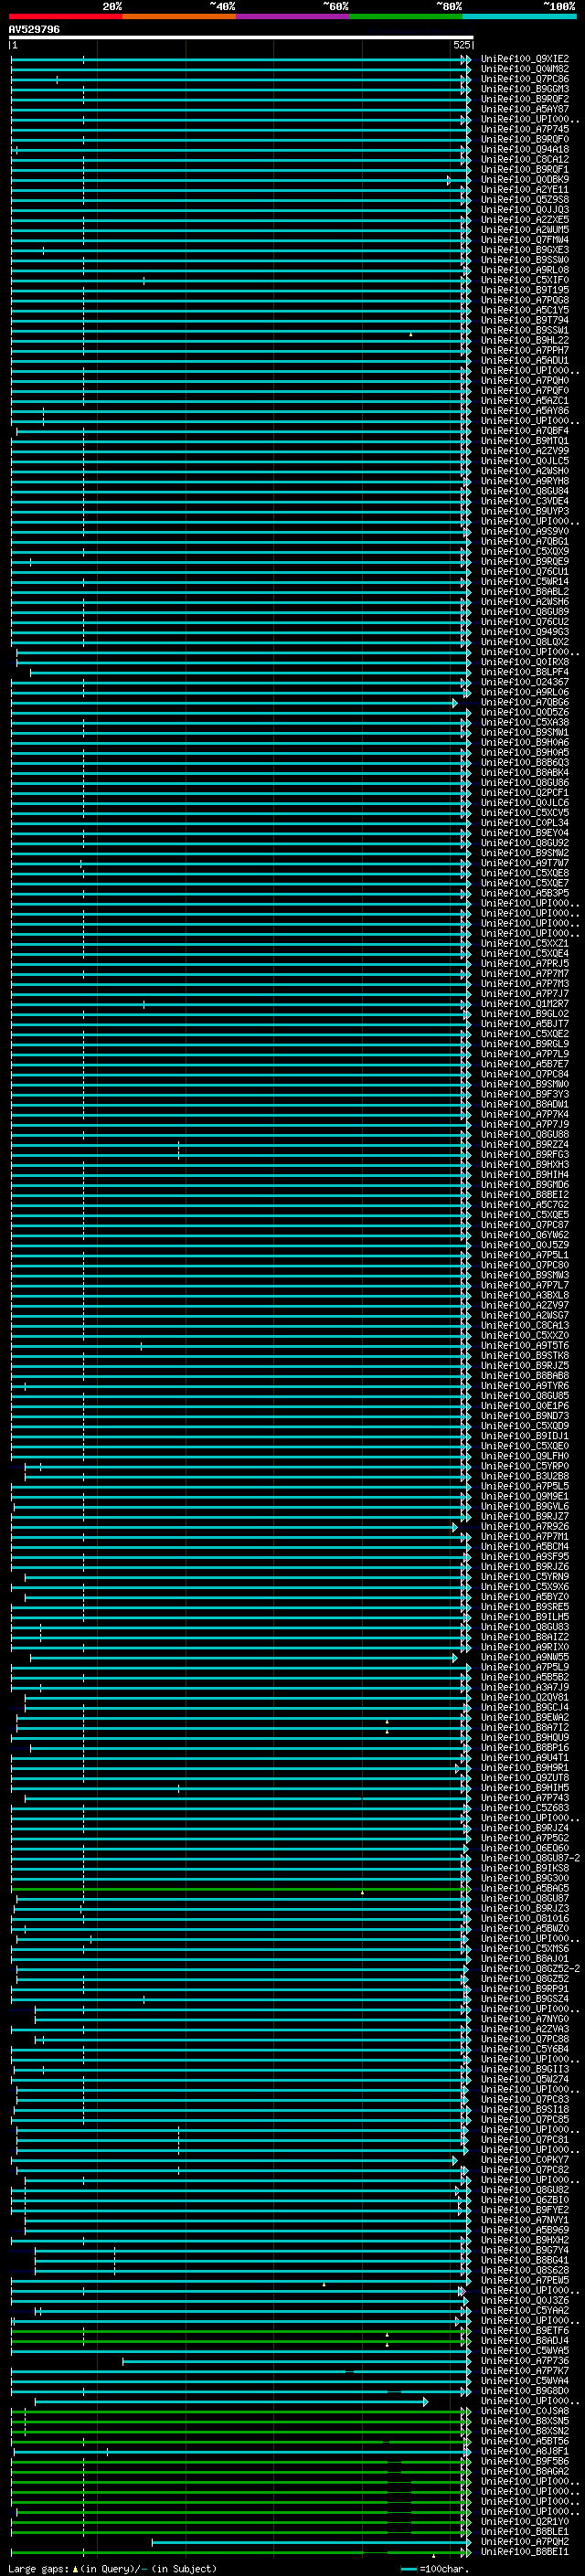Click hit label UniRef100_Q0JJQ3
This screenshot has height=2576, width=585.
coord(525,210)
